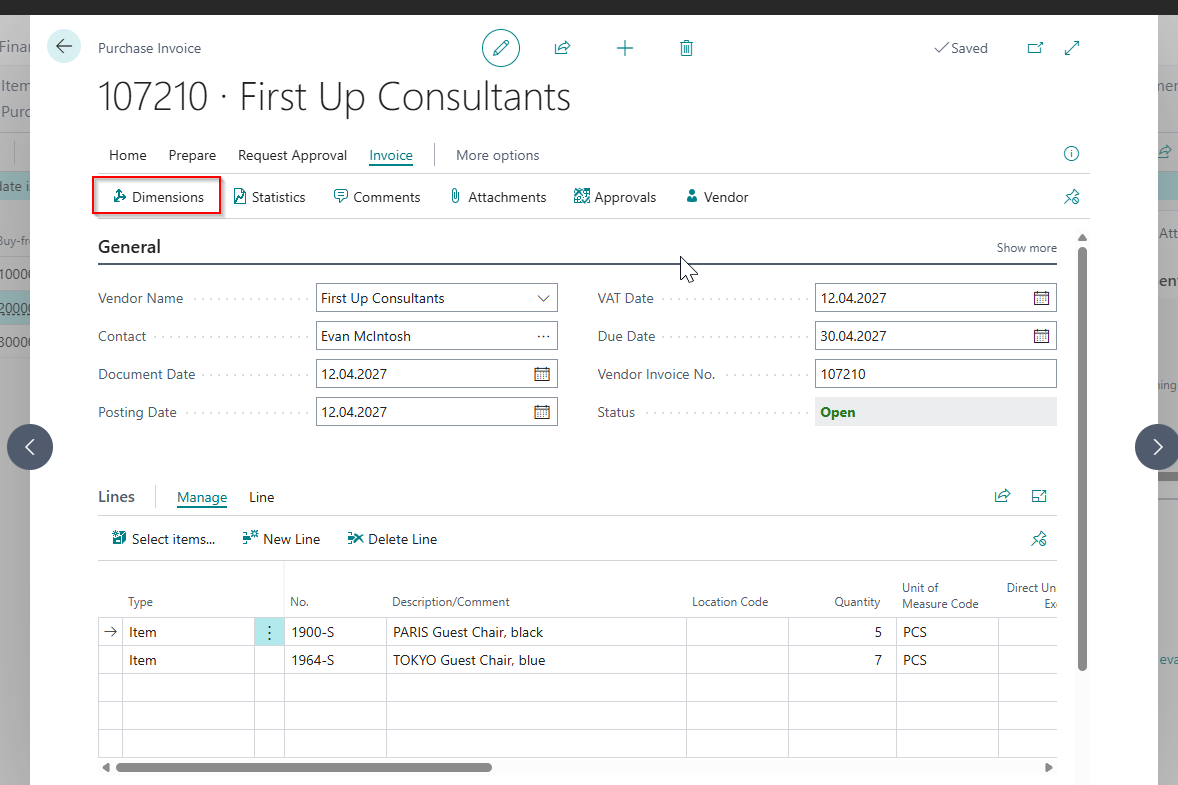Click Location Code column header
1178x785 pixels.
pos(729,602)
